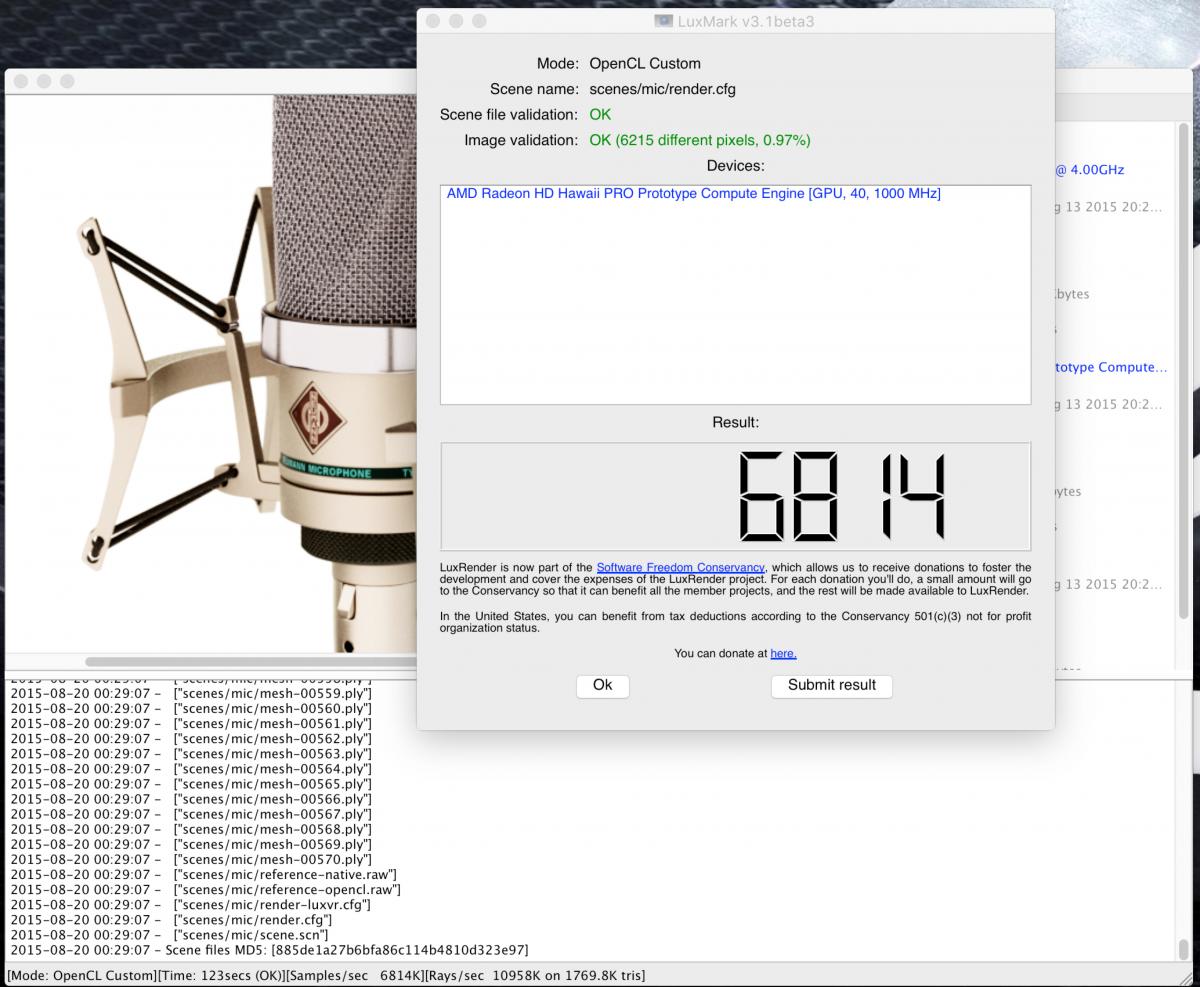Select log line scenes/mic/scene.scn
Viewport: 1200px width, 987px height.
170,934
